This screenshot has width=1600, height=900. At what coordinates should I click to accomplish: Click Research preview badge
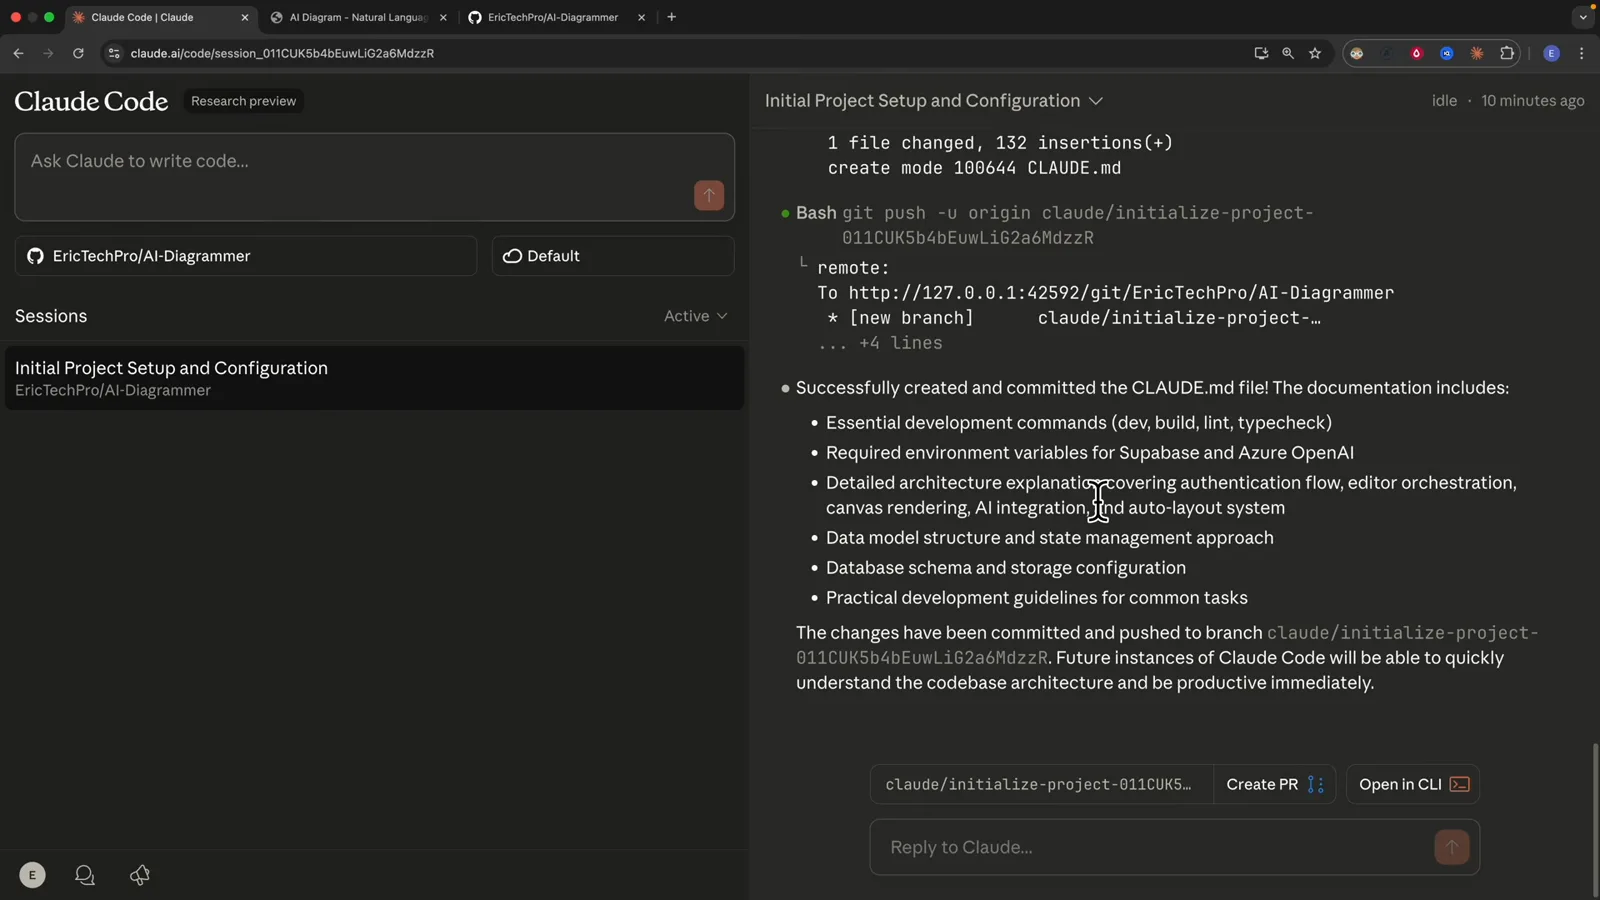tap(243, 101)
